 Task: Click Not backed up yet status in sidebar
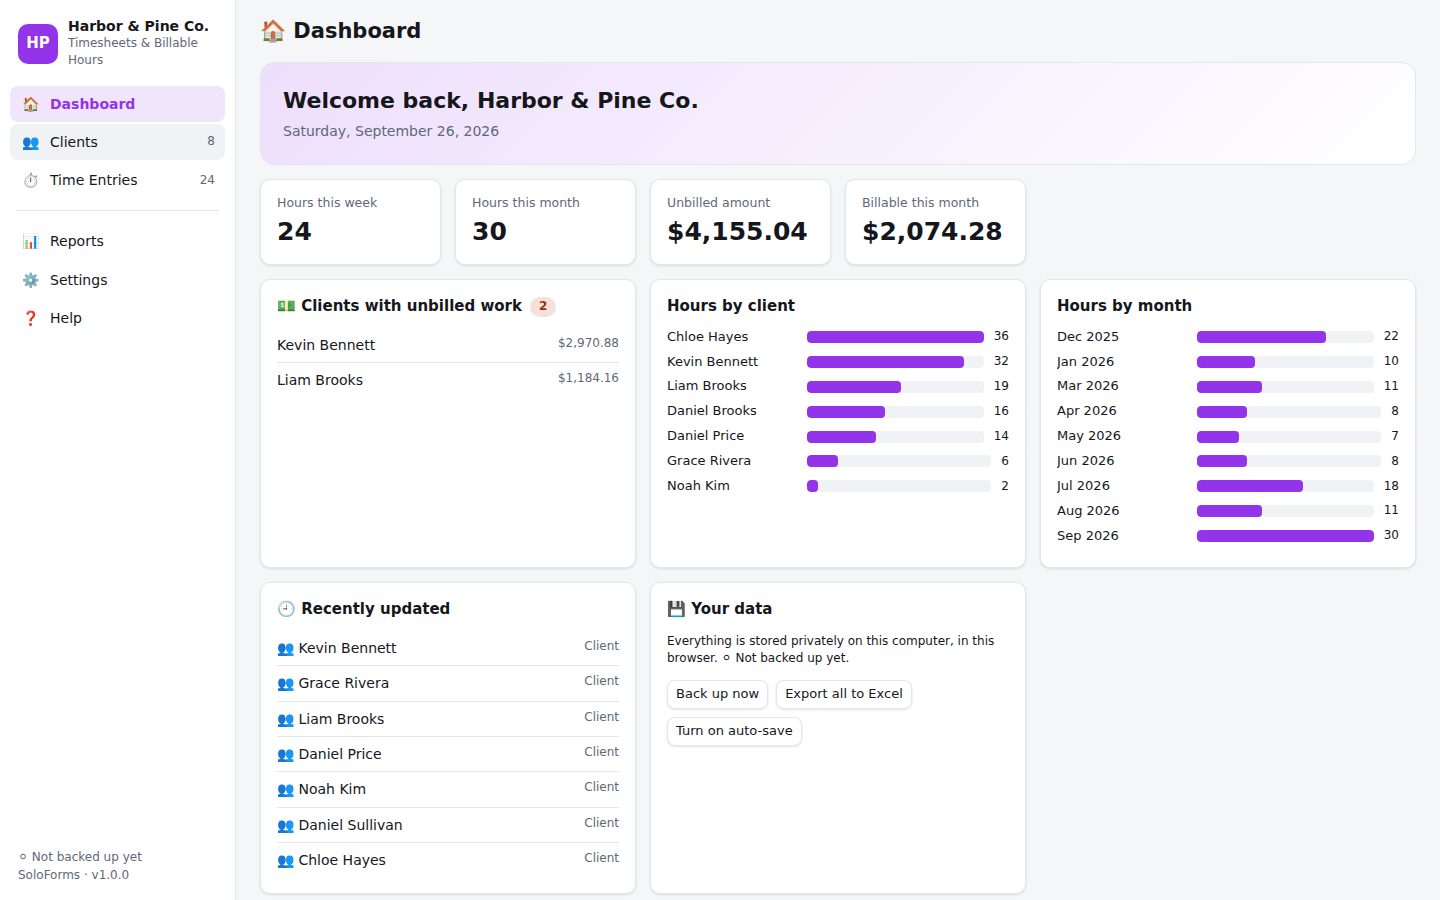[80, 857]
